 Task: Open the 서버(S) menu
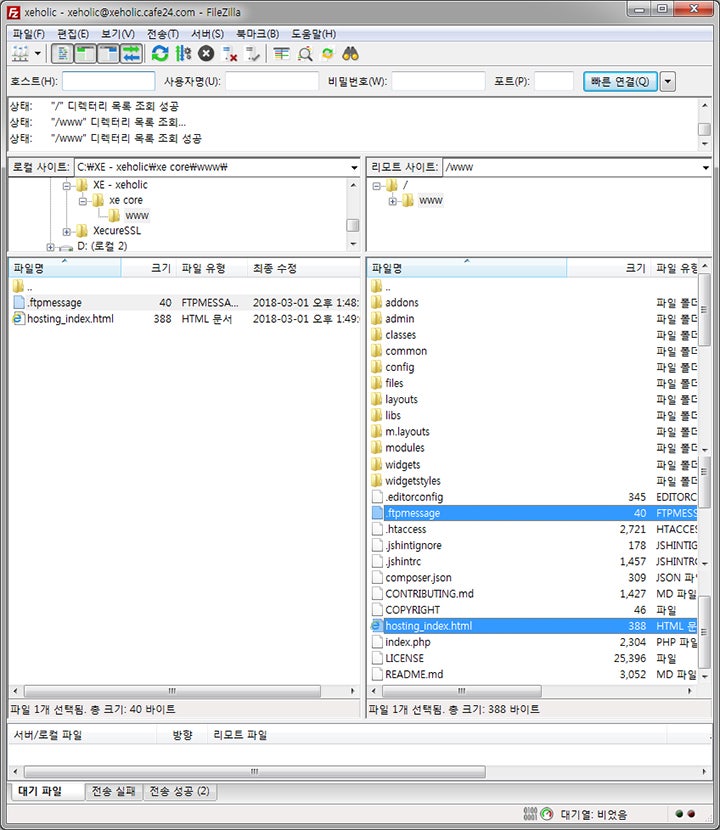pyautogui.click(x=208, y=34)
